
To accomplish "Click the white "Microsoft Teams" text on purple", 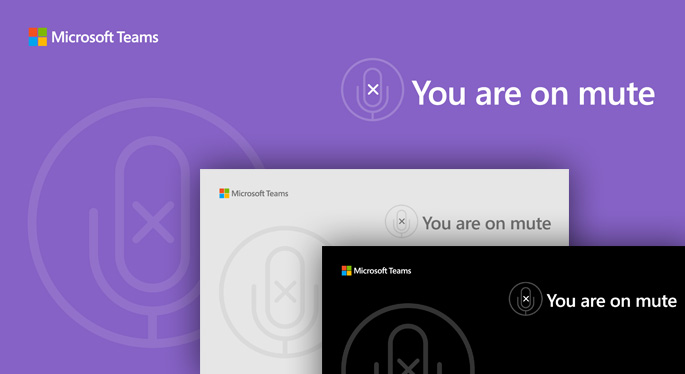I will click(x=105, y=38).
